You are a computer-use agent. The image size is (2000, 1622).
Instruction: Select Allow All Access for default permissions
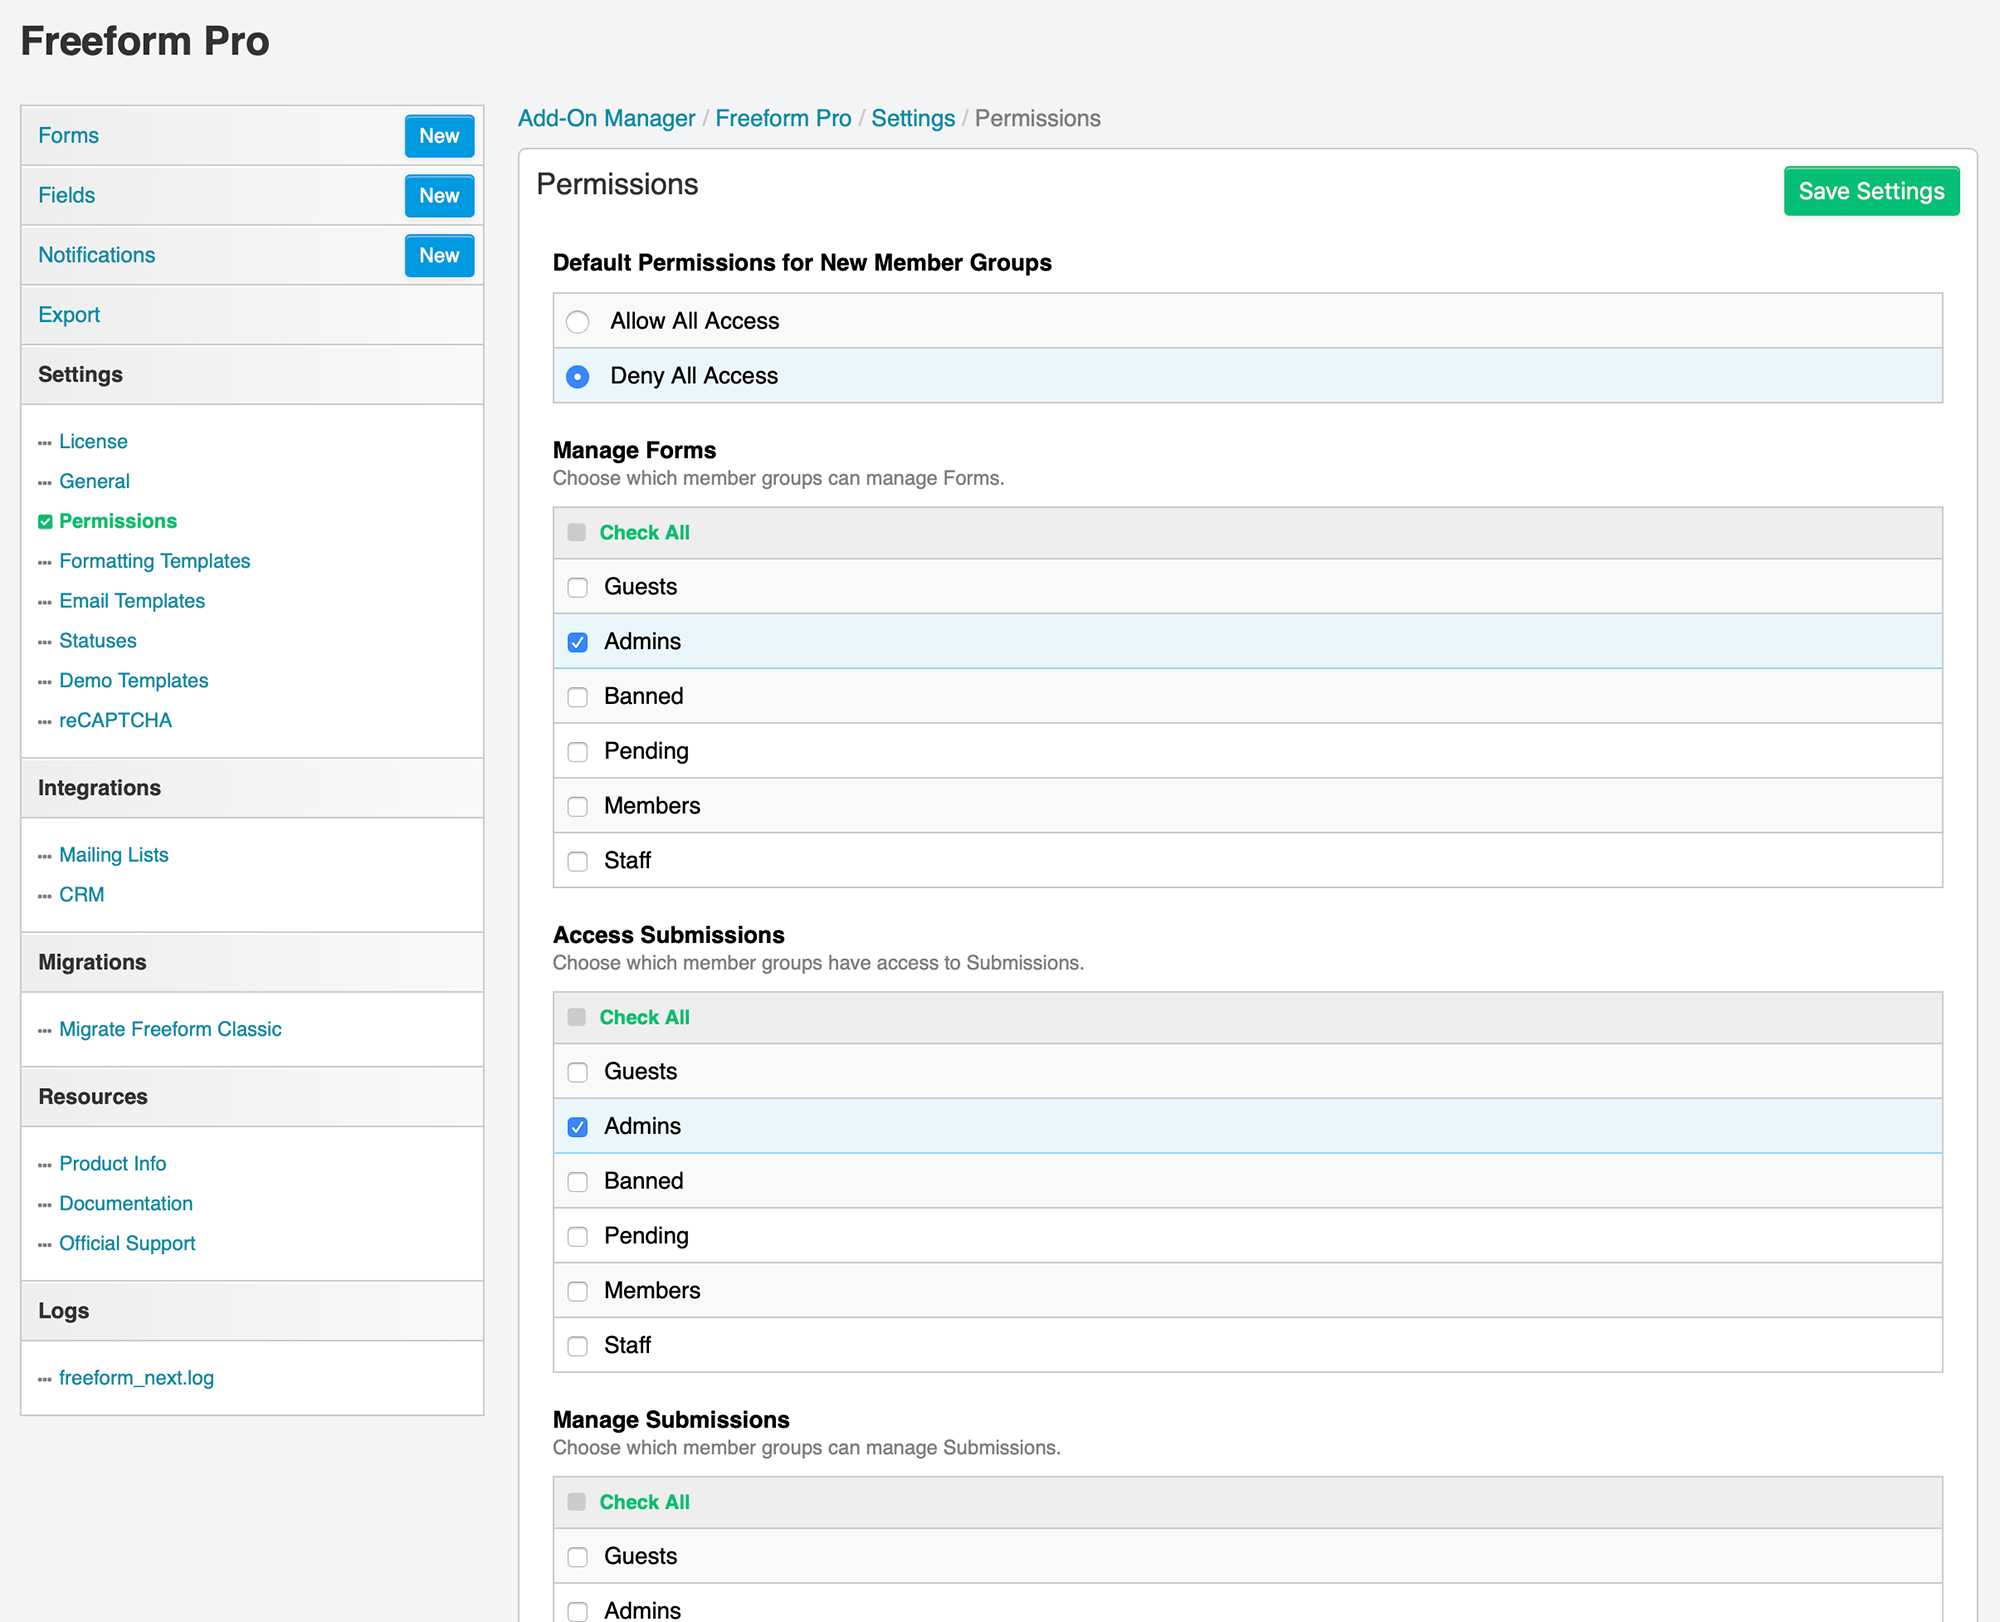[577, 322]
